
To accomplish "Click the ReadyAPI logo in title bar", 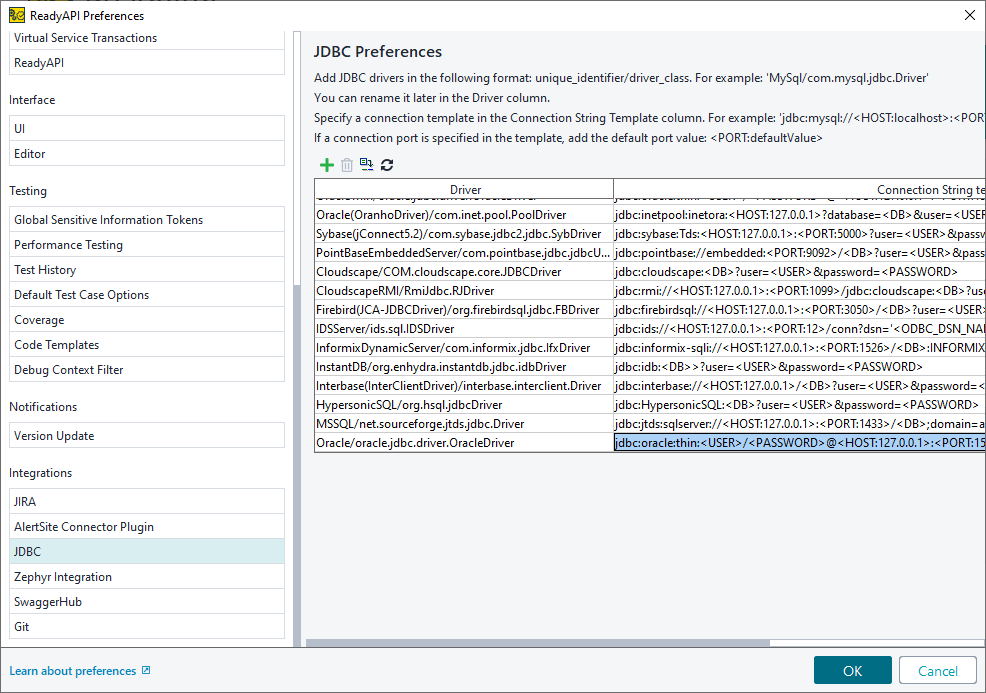I will point(17,15).
